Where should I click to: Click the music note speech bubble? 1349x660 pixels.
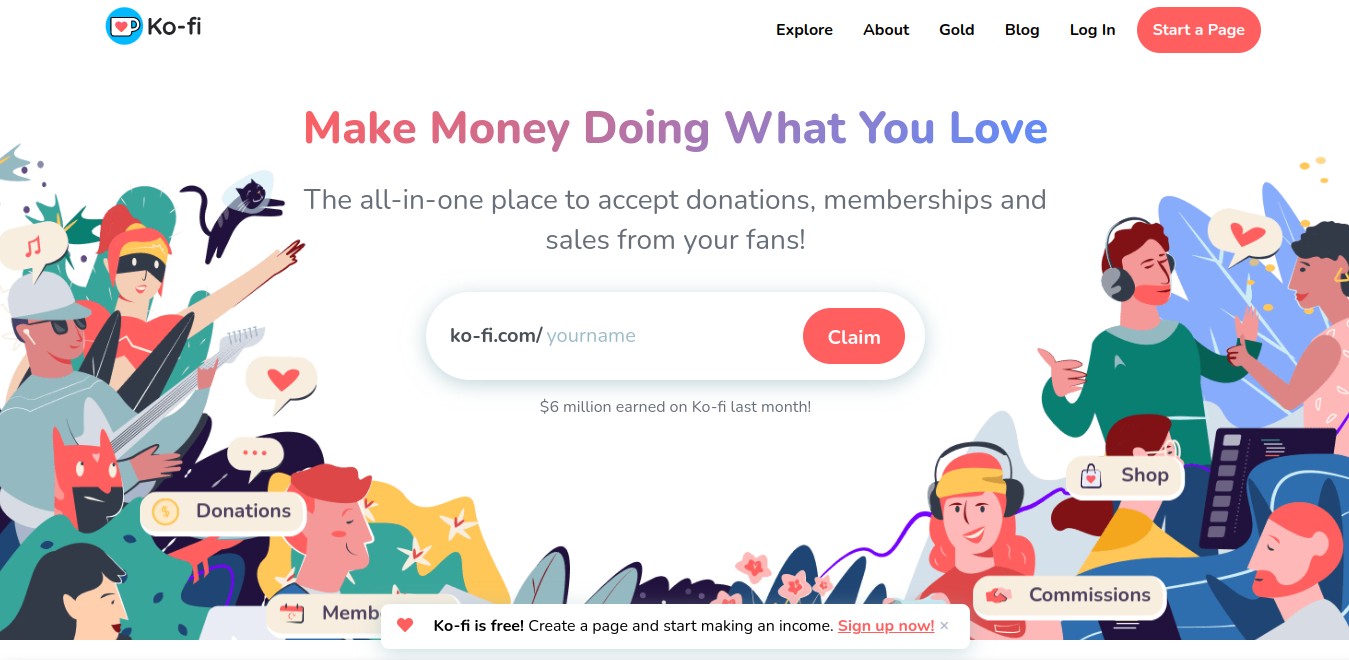(33, 245)
